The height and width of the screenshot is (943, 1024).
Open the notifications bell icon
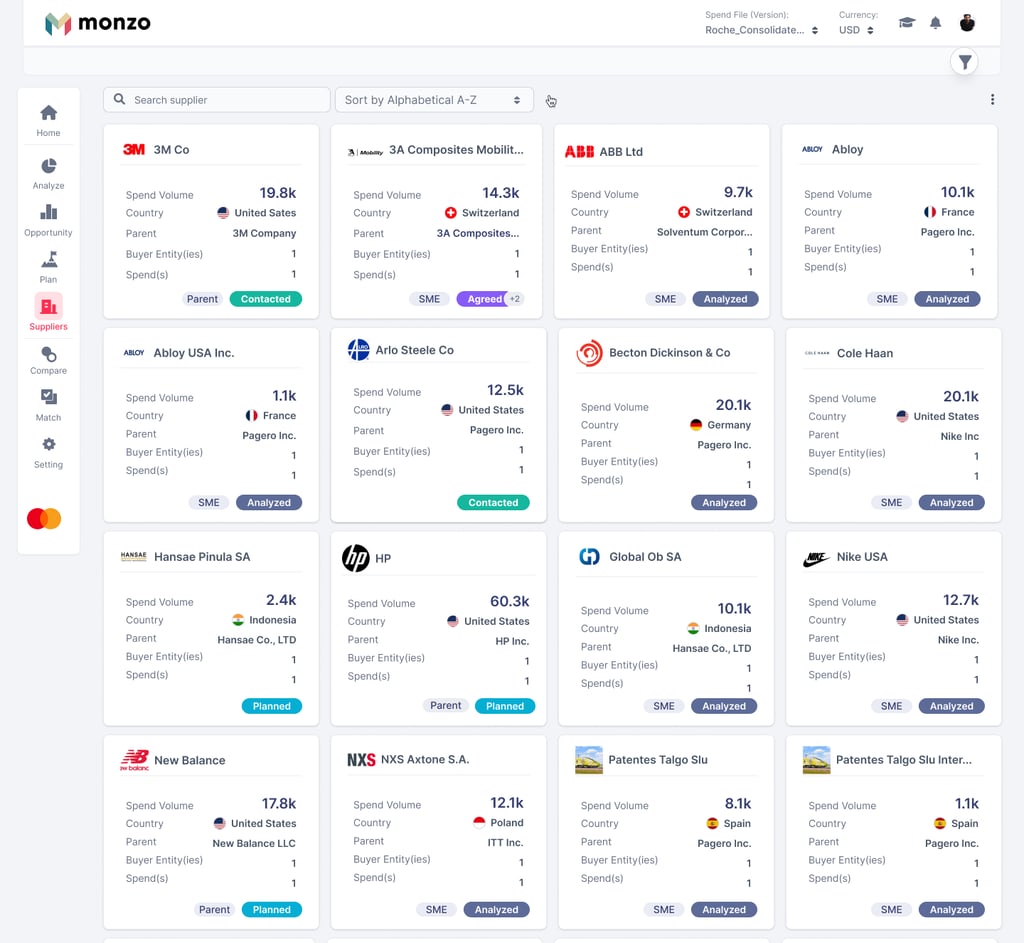pos(935,24)
